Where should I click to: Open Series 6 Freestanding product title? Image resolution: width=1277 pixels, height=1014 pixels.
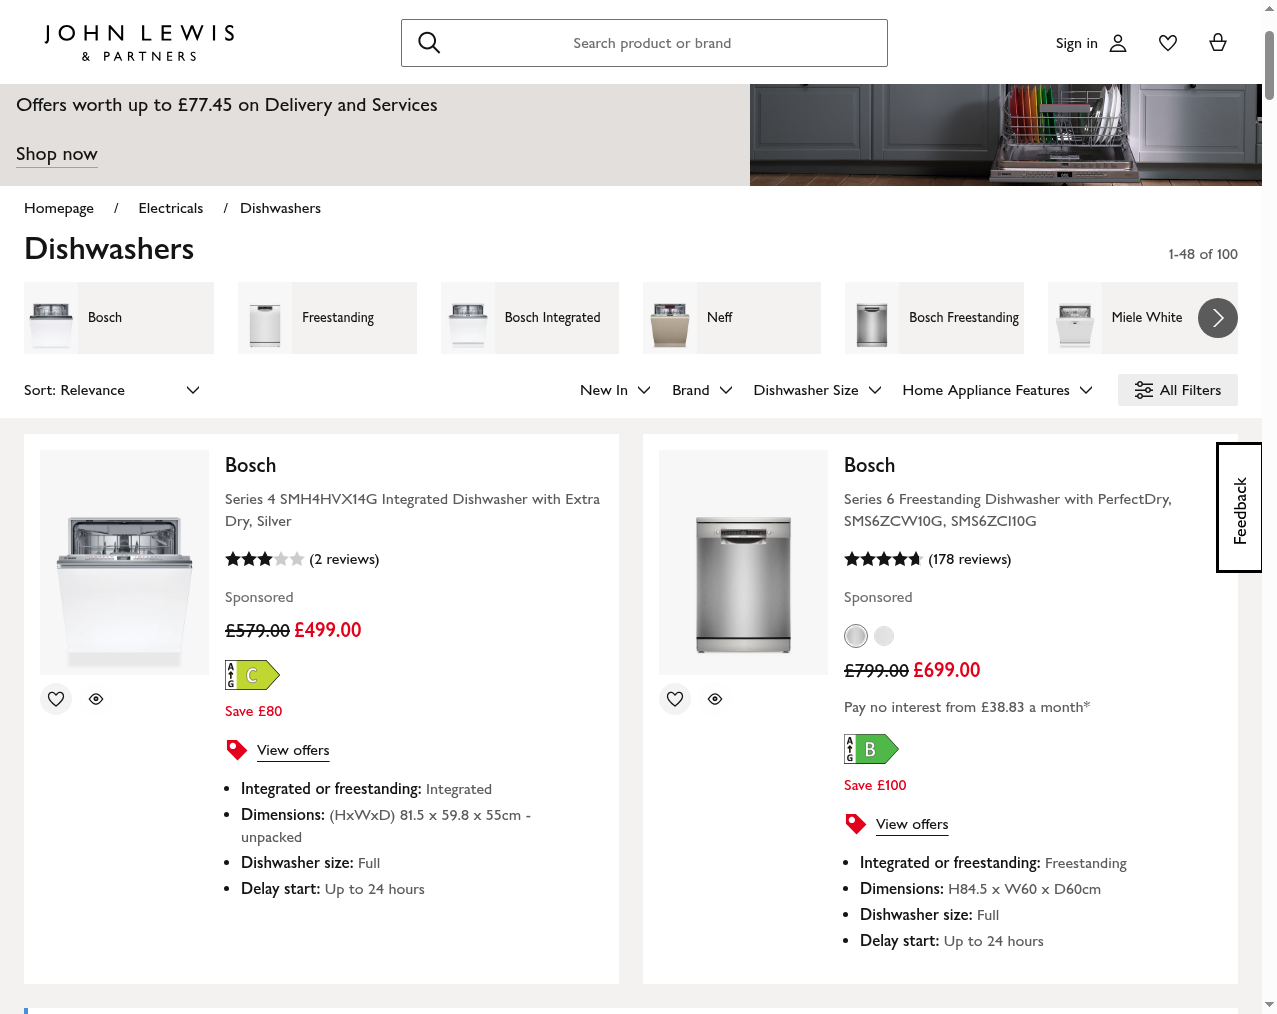coord(1008,510)
